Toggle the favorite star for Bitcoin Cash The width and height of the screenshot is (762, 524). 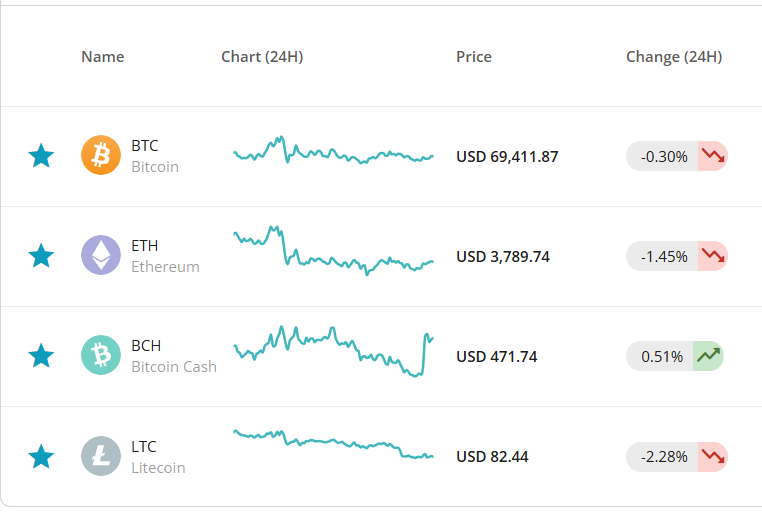[x=41, y=355]
